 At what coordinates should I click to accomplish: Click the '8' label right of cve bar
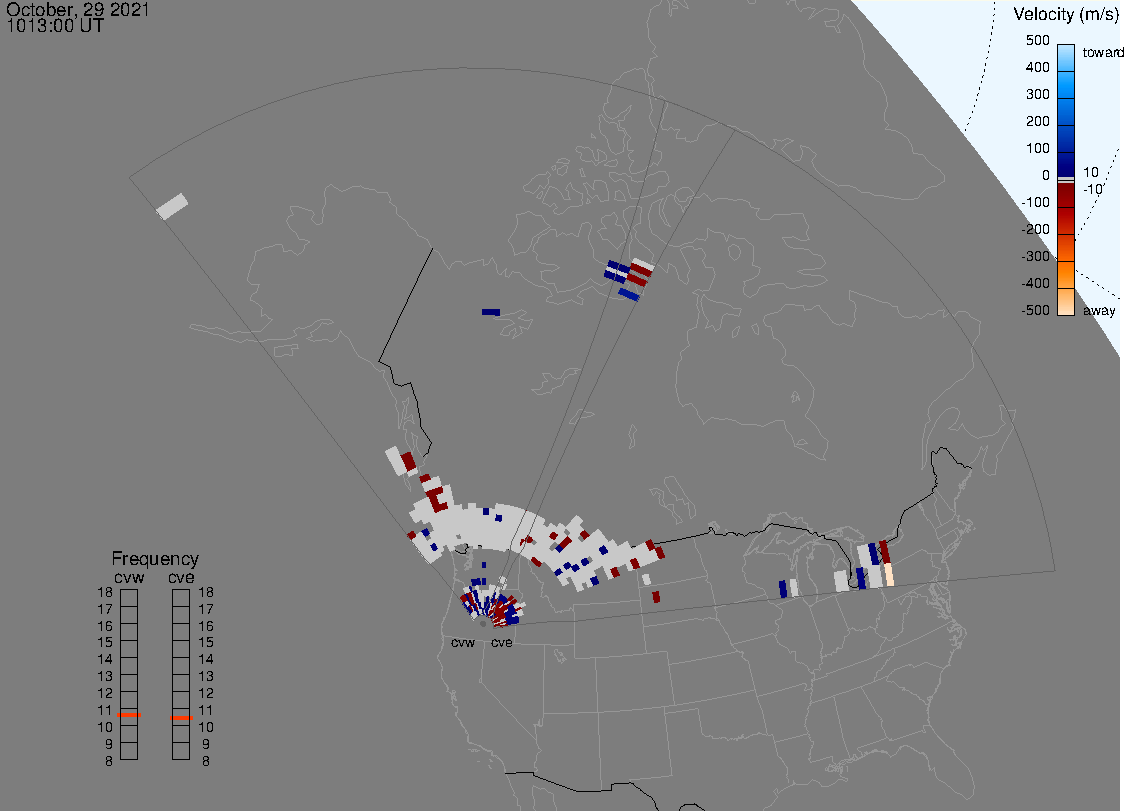click(206, 762)
